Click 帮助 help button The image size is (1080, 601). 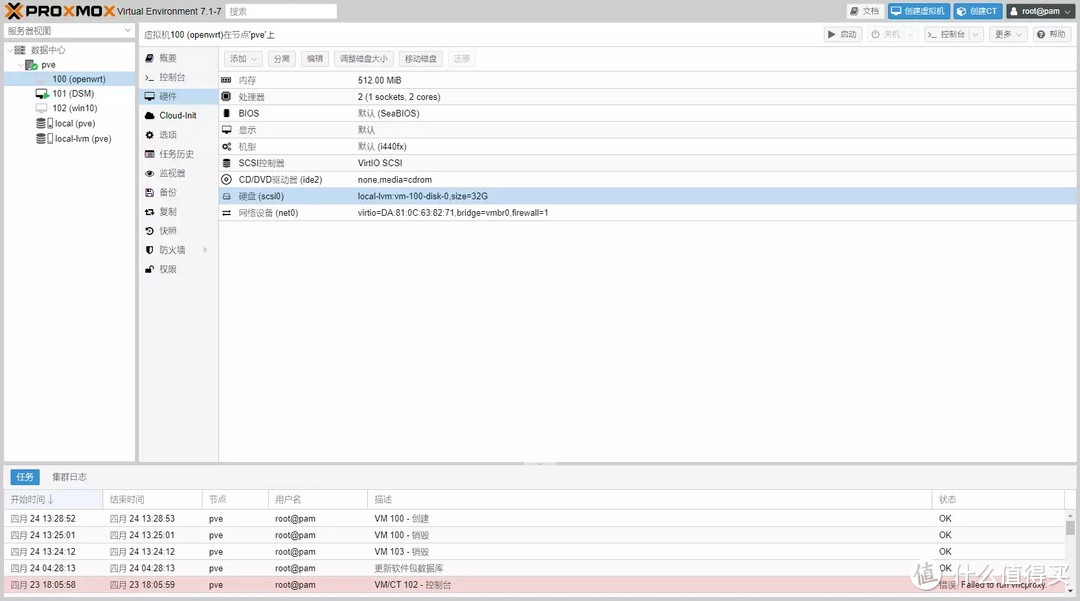click(1052, 34)
